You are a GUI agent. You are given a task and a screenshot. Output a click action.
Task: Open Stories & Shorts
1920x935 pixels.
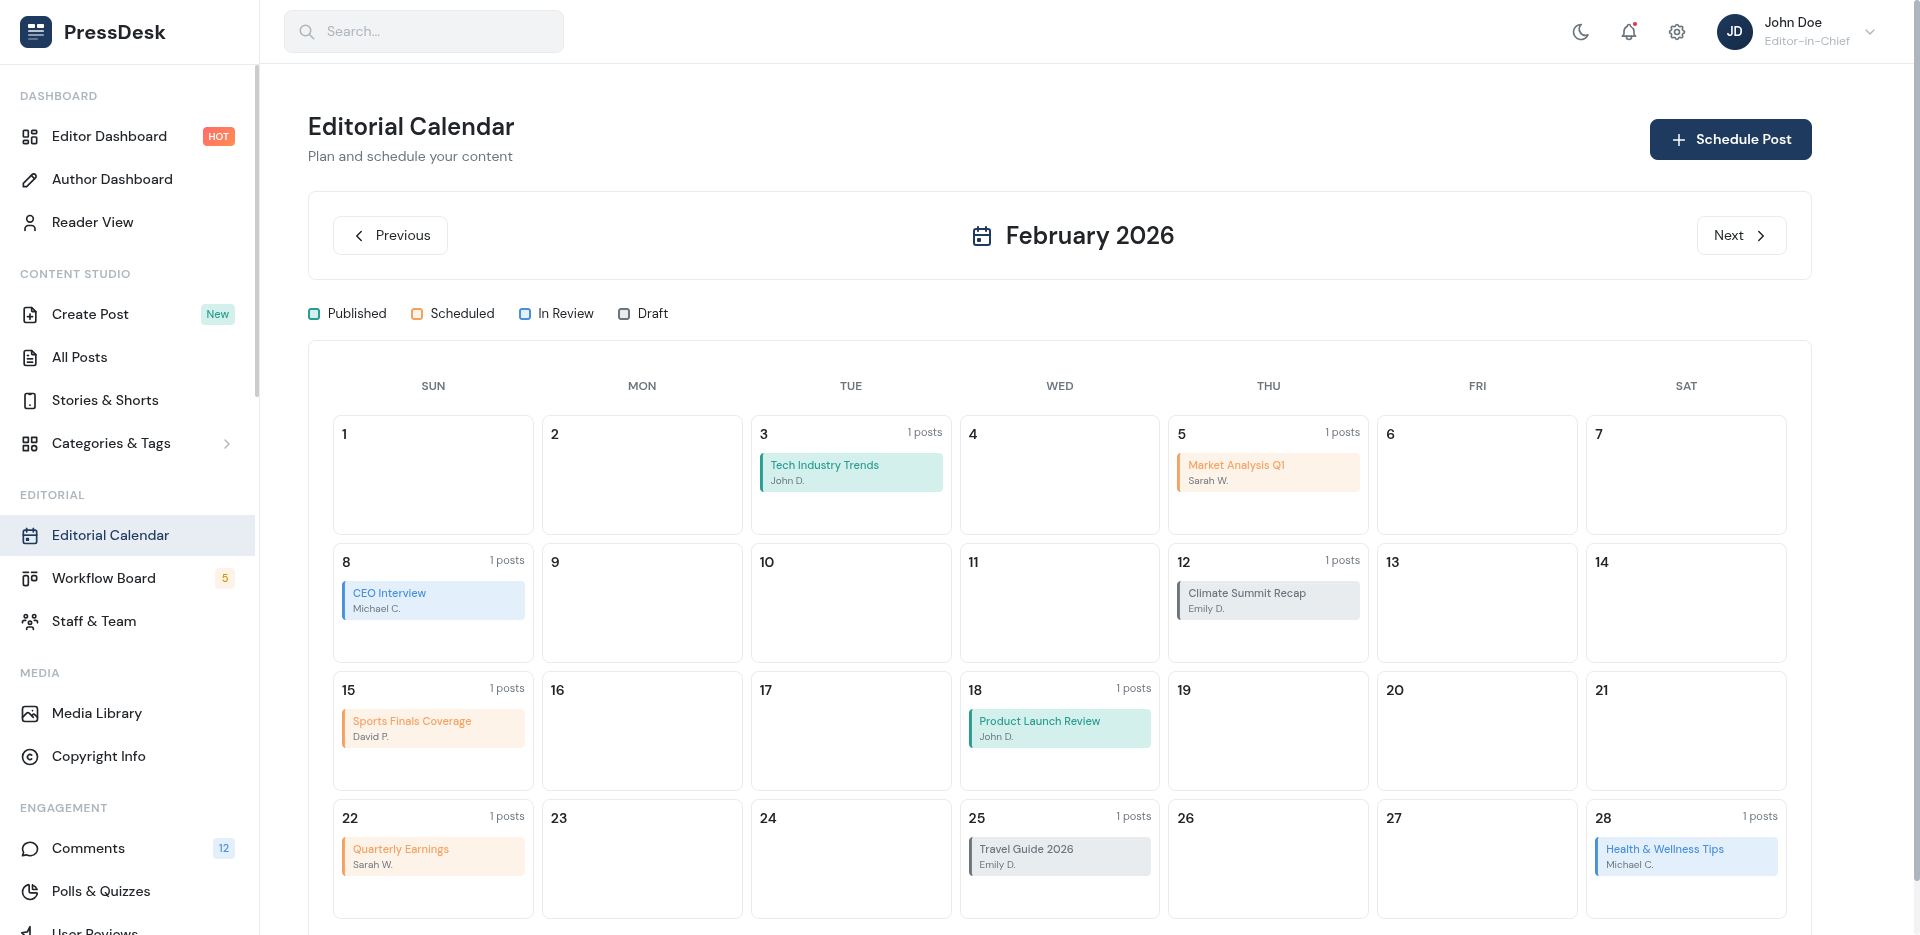pyautogui.click(x=105, y=400)
